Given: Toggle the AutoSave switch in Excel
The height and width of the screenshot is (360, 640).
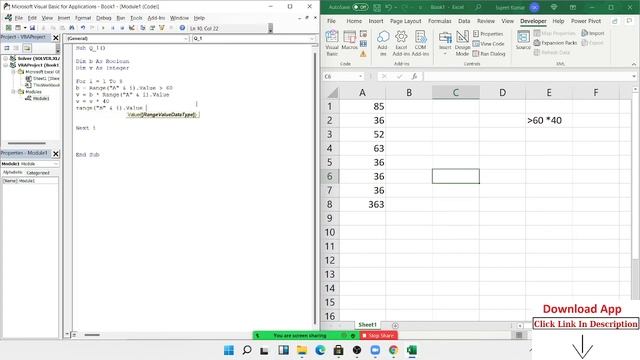Looking at the screenshot, I should (360, 7).
